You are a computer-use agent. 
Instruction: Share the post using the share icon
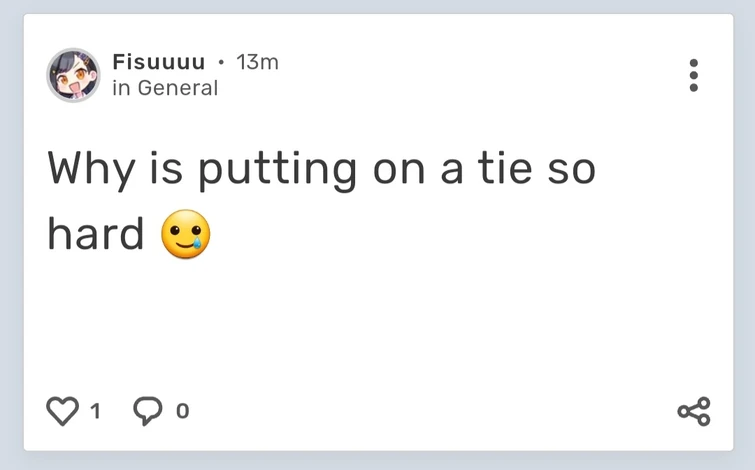pos(693,411)
